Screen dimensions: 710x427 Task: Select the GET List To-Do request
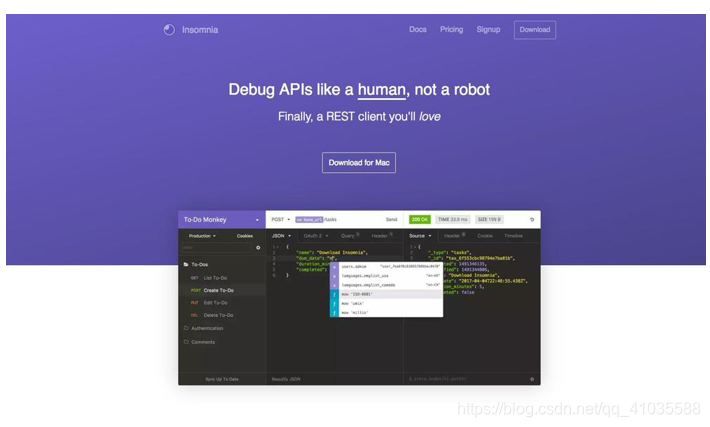click(x=221, y=278)
